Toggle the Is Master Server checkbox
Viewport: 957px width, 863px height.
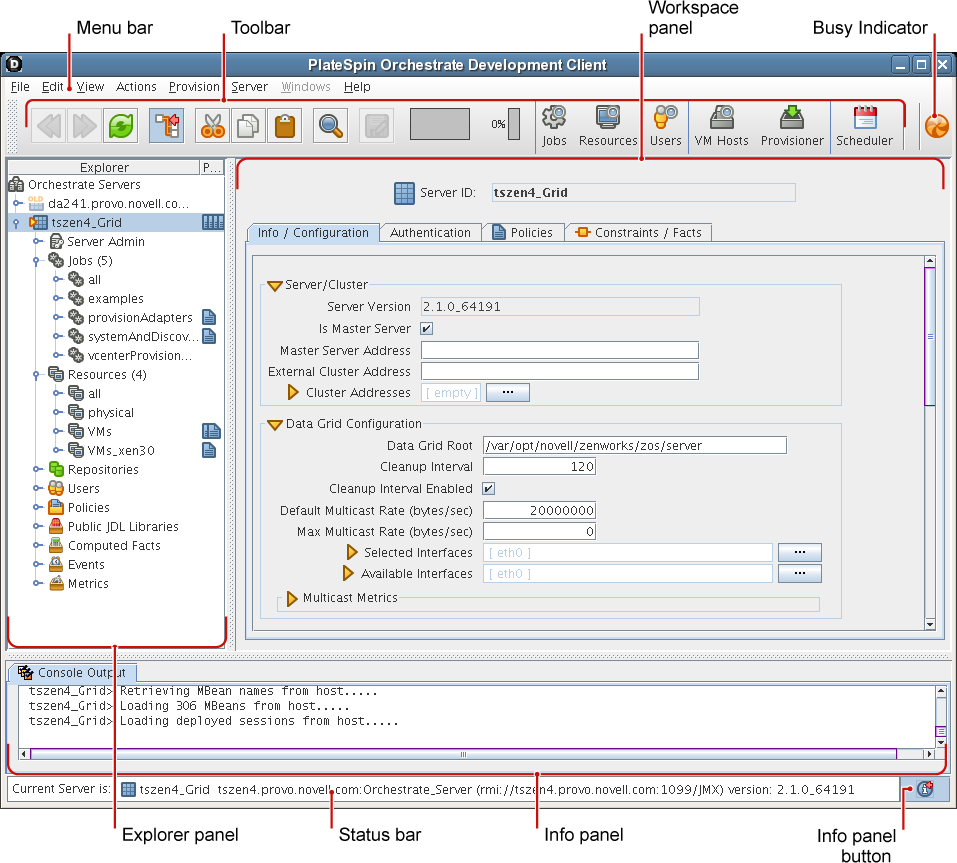[x=427, y=328]
